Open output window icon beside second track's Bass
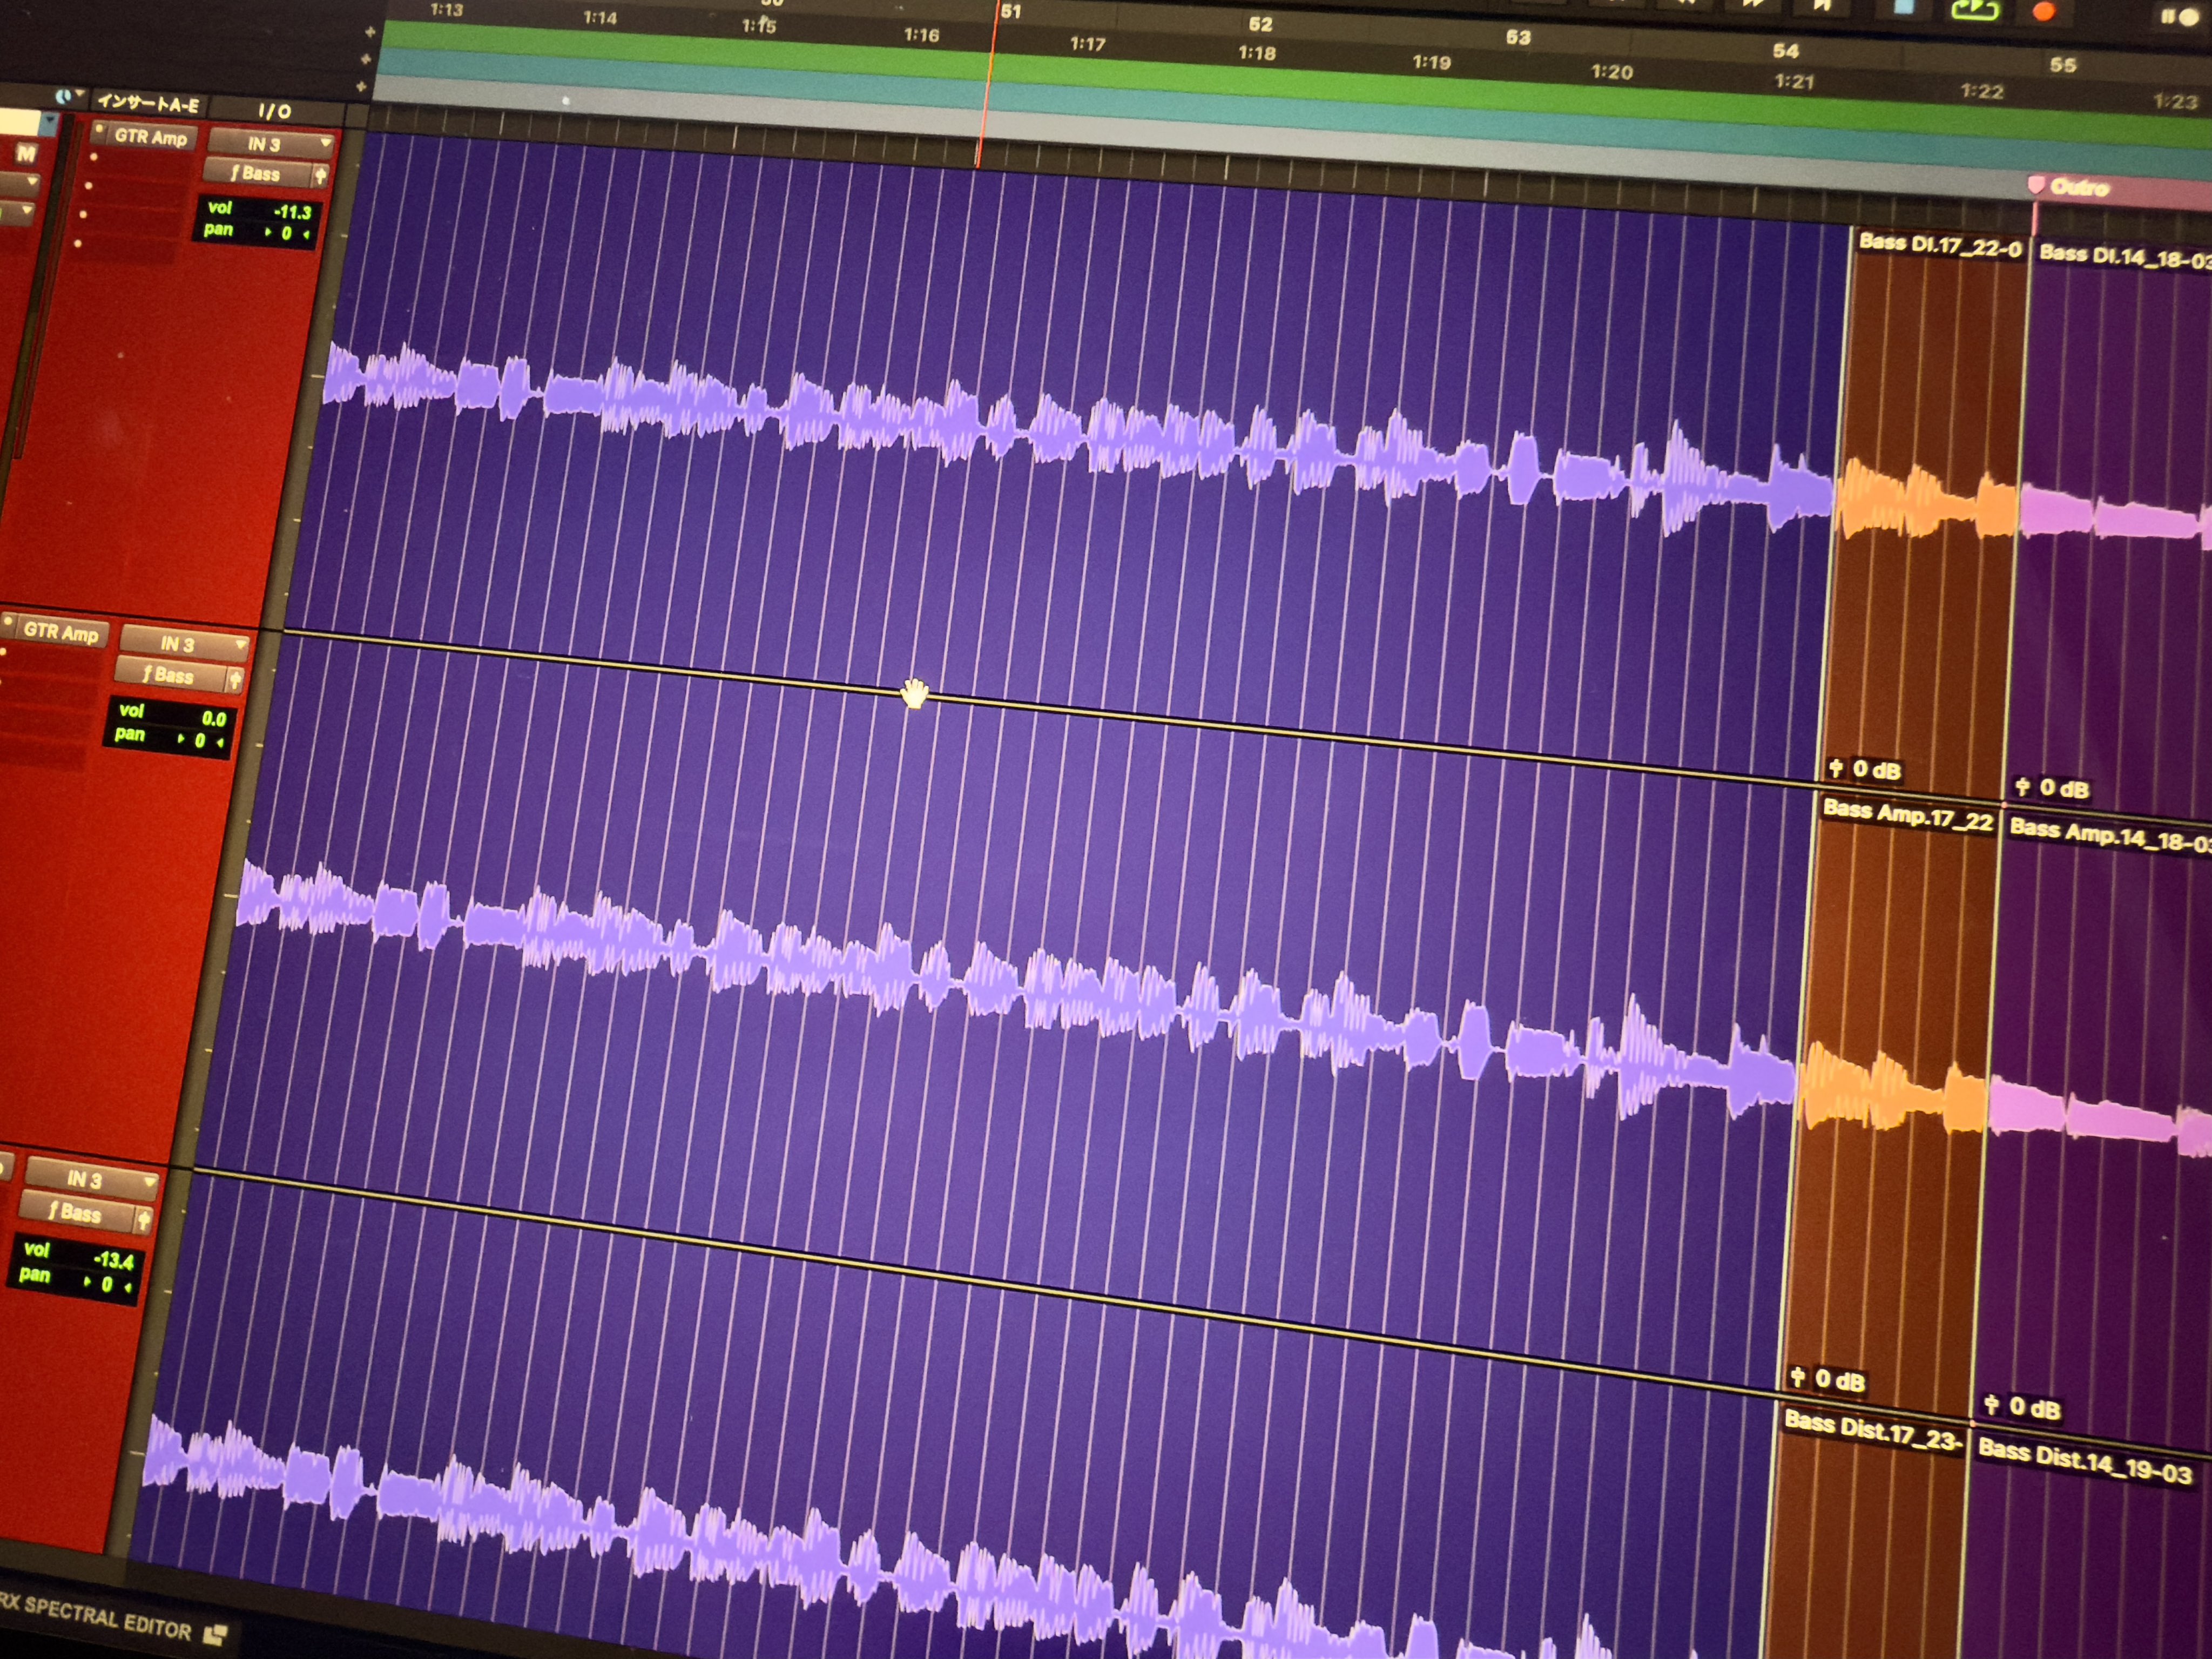Screen dimensions: 2212x1659 (x=234, y=681)
